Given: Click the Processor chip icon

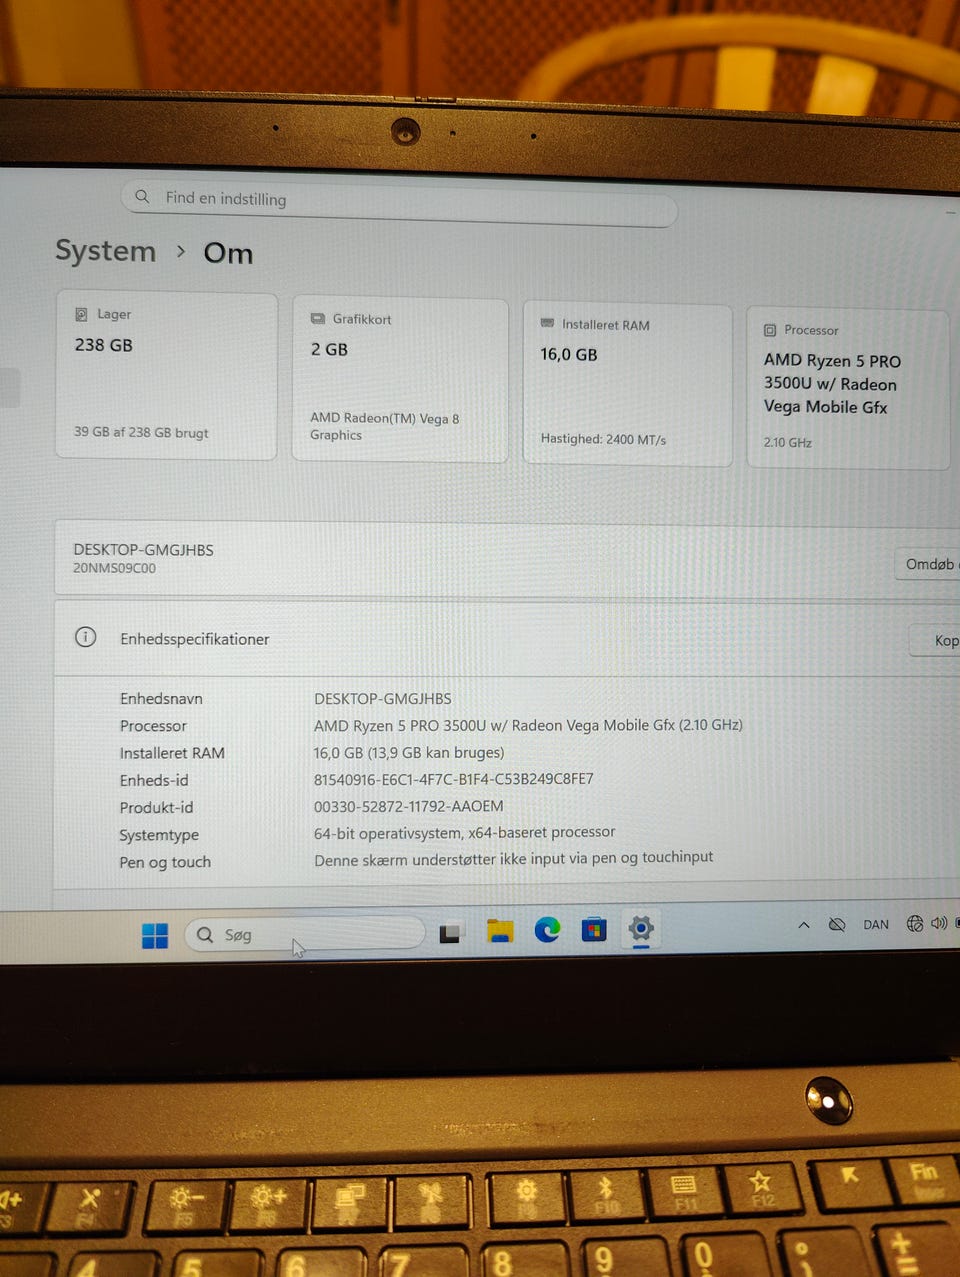Looking at the screenshot, I should coord(770,329).
